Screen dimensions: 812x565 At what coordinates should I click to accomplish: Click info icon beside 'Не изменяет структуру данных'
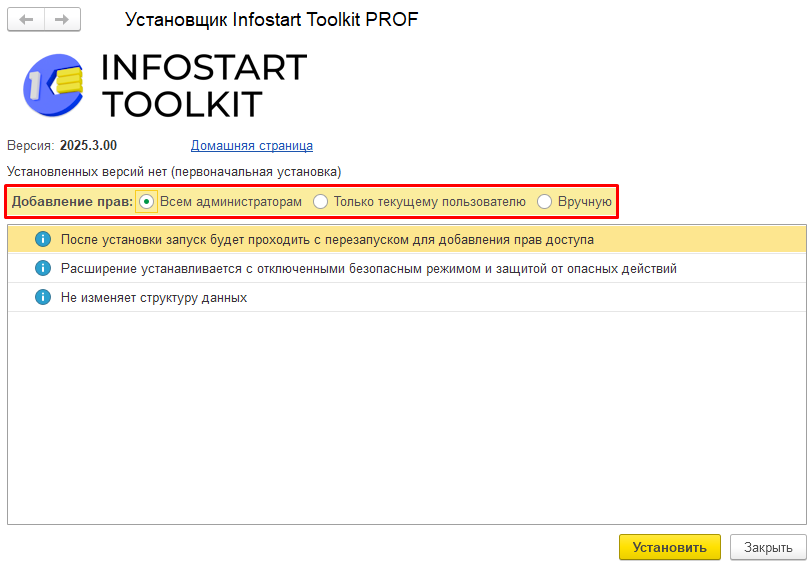click(43, 297)
